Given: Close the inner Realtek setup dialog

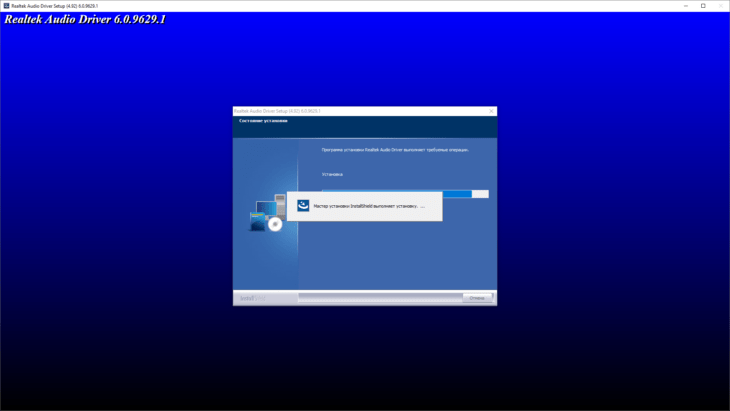Looking at the screenshot, I should click(491, 111).
